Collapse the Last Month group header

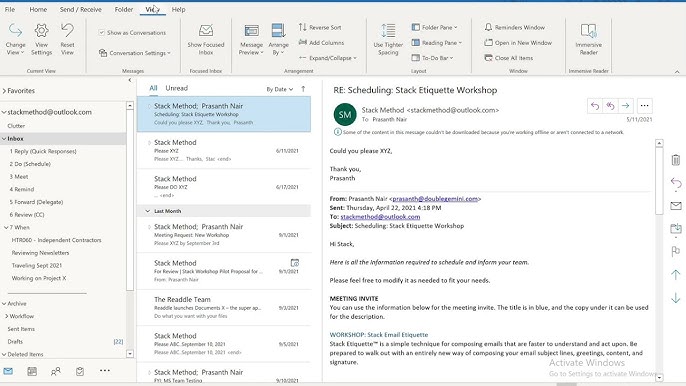click(x=148, y=211)
